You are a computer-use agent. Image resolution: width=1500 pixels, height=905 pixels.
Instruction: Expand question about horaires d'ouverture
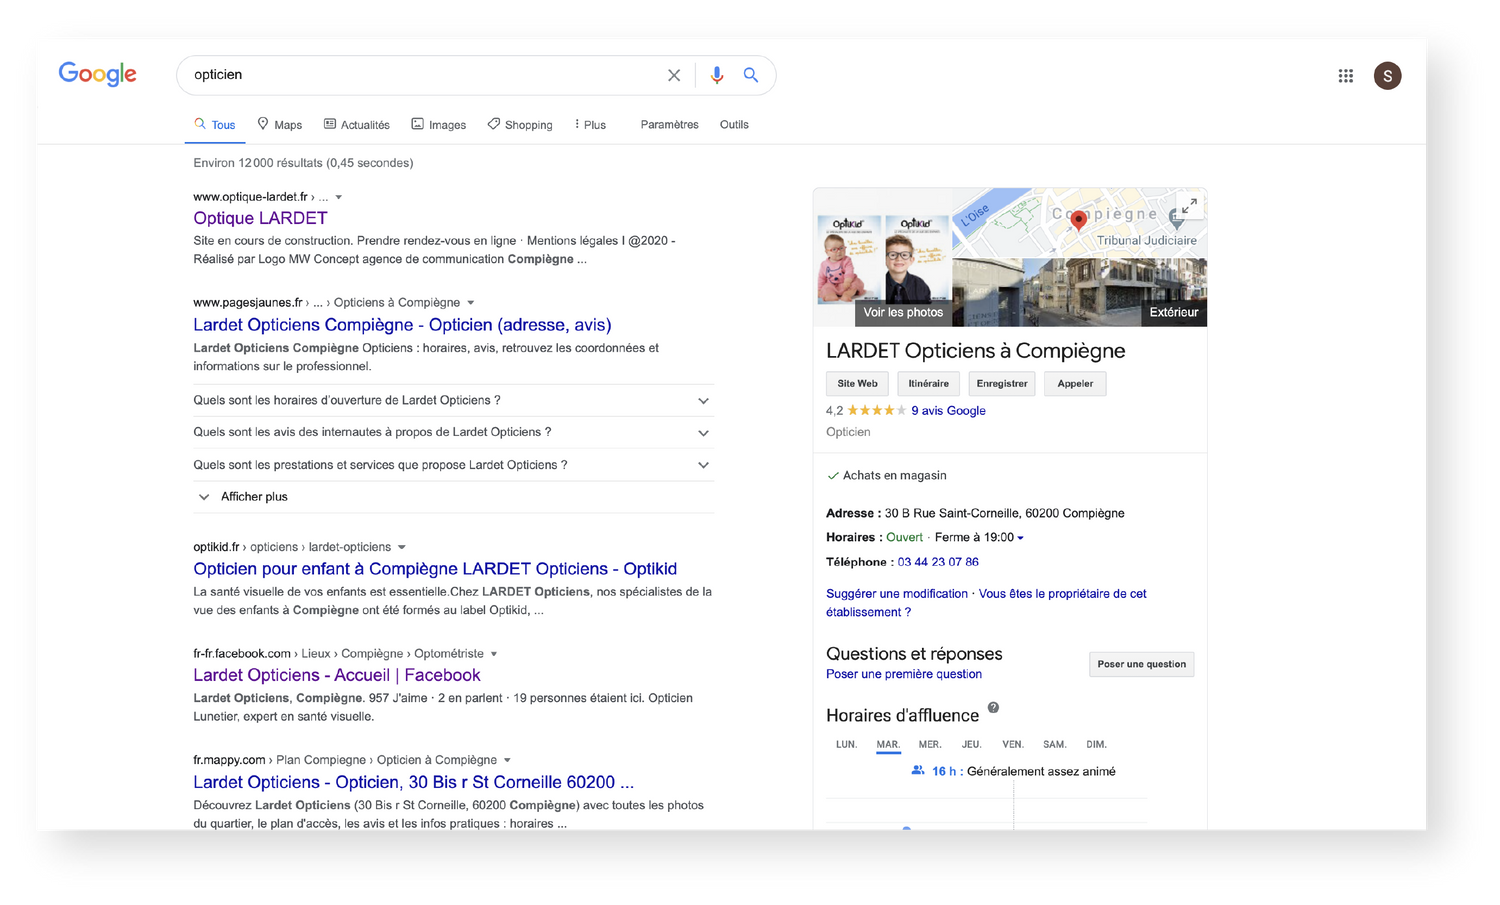(453, 400)
